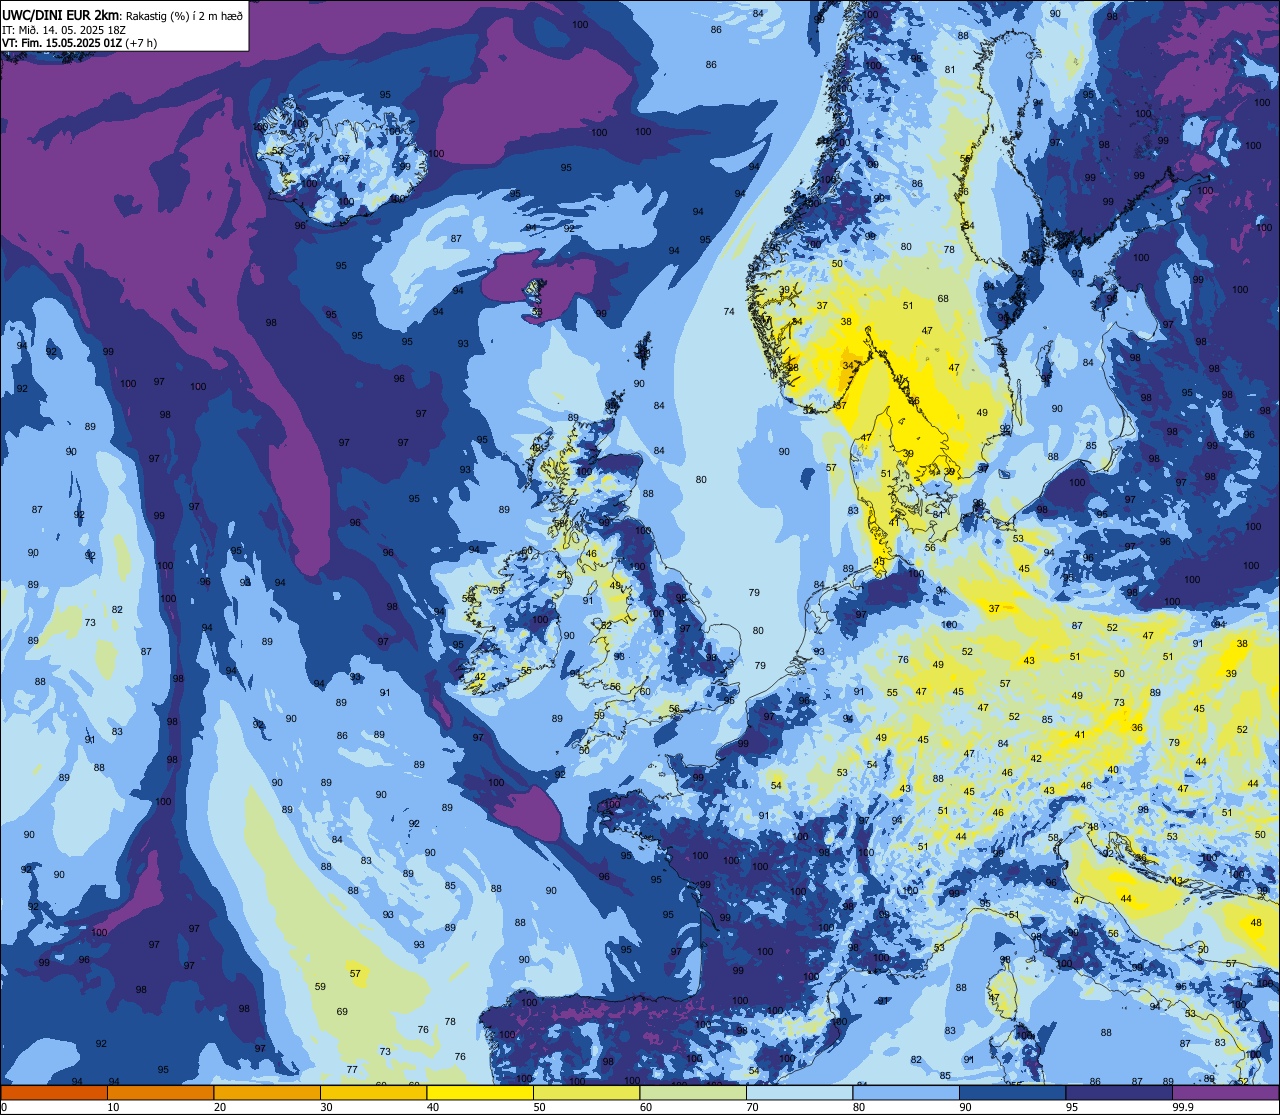
Task: Click the legend tick label "10"
Action: tap(113, 1107)
